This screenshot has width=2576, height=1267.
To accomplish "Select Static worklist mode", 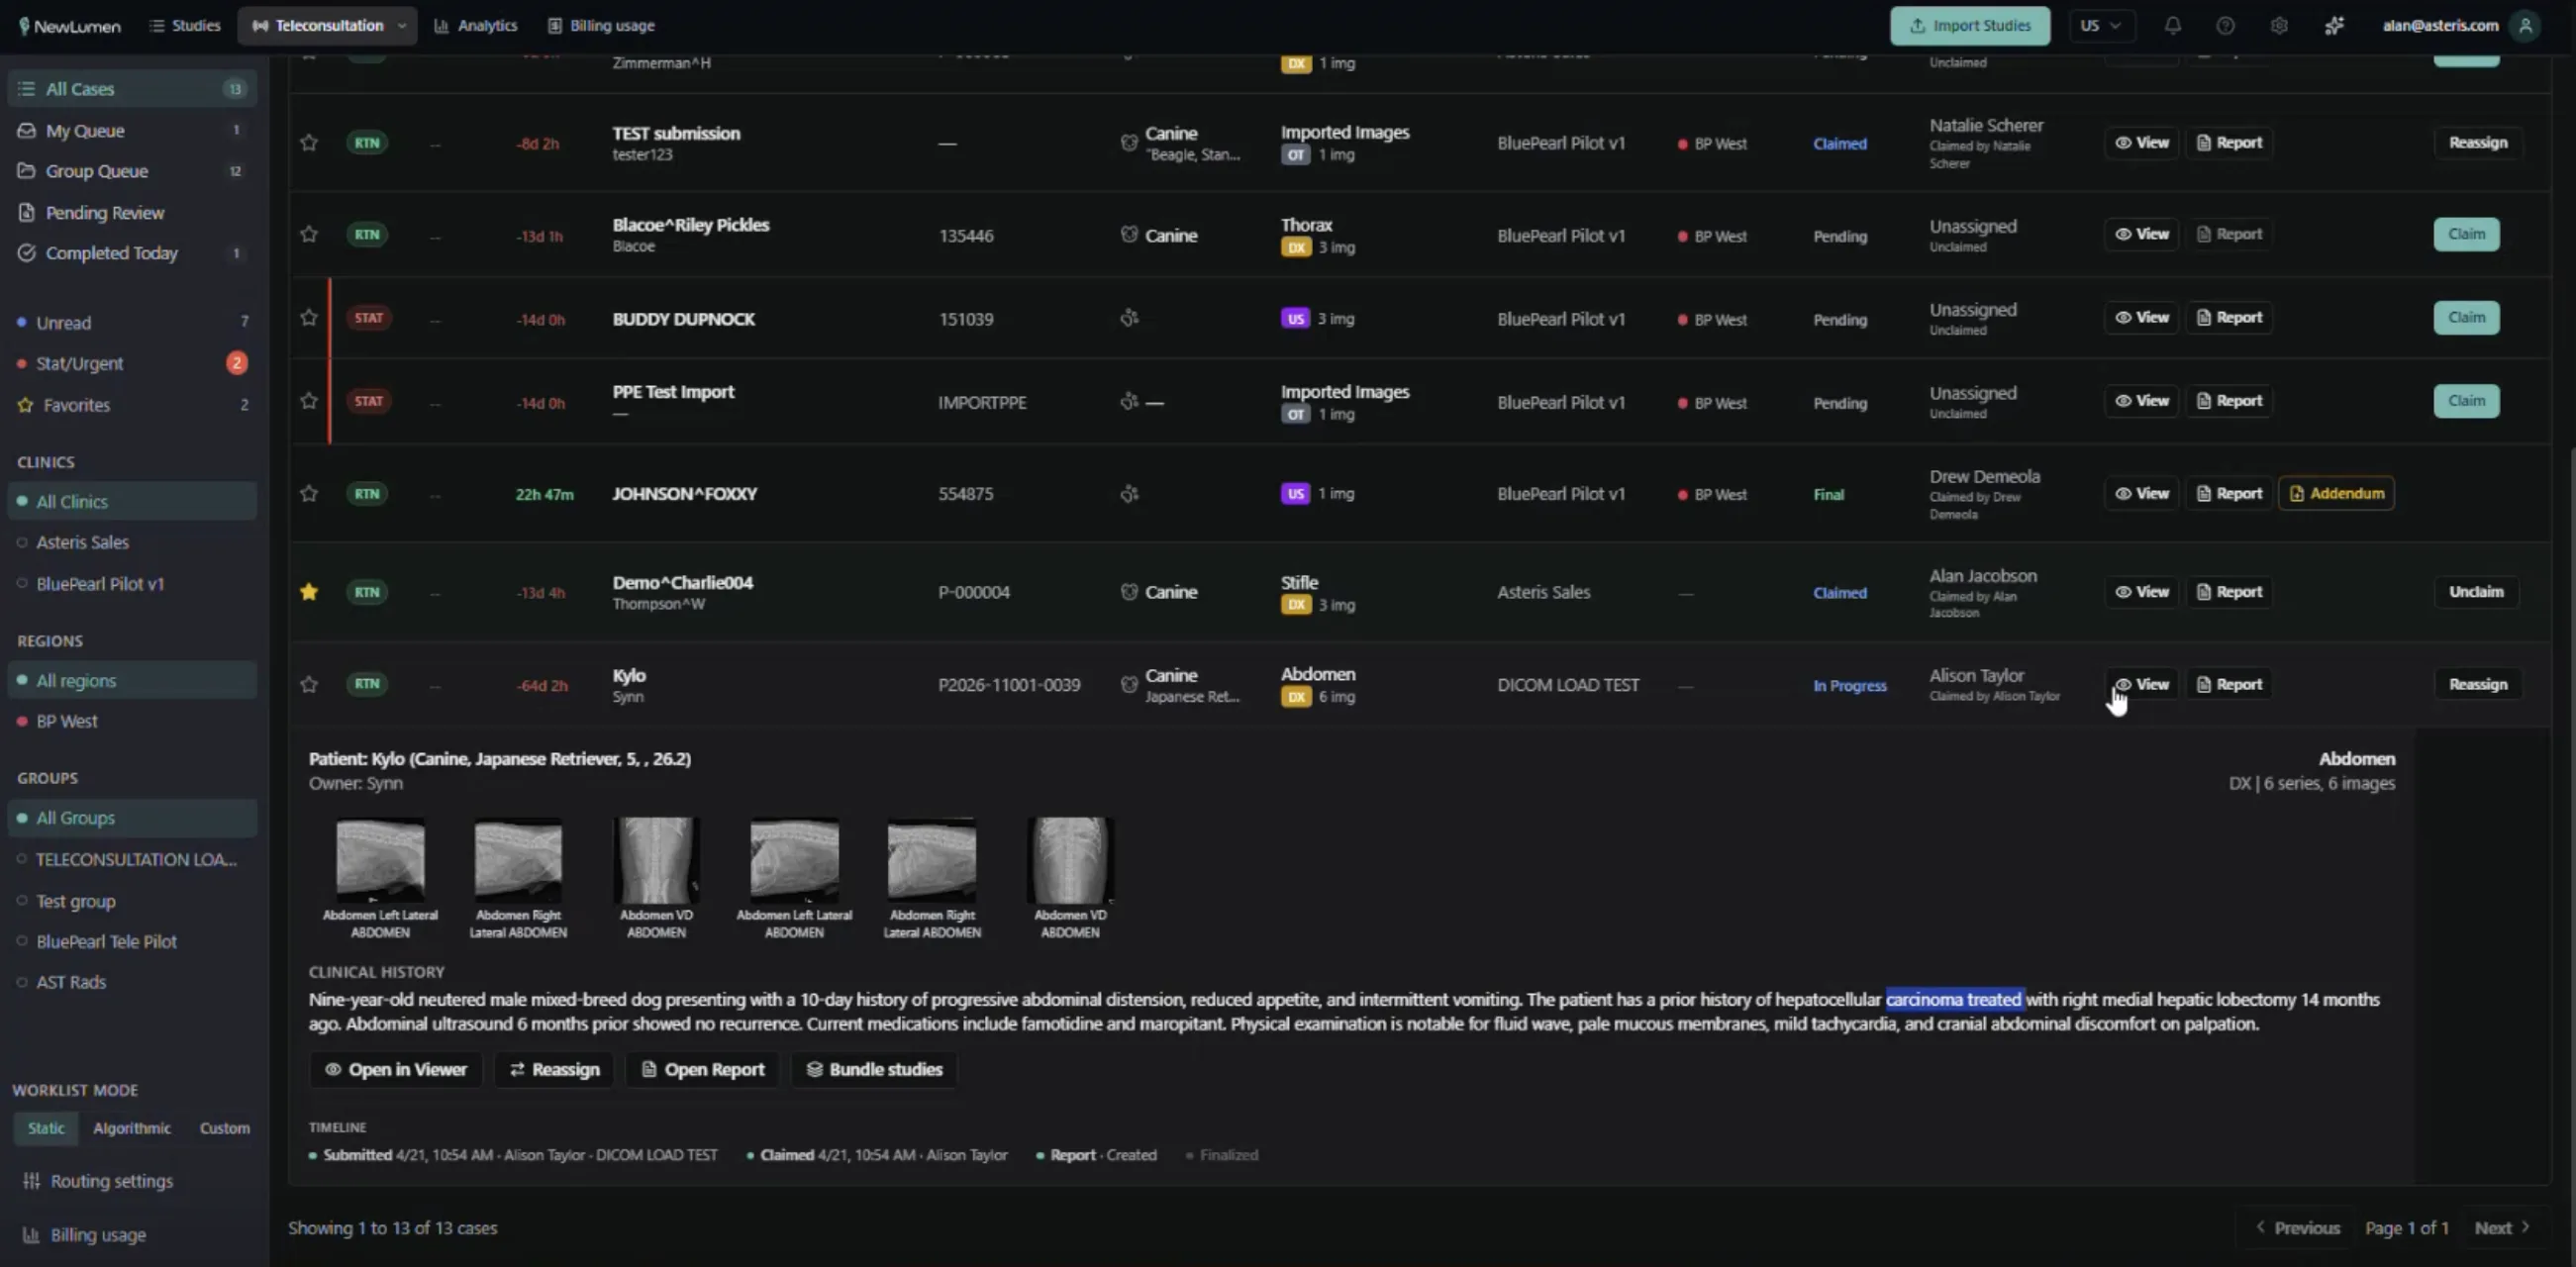I will click(46, 1128).
